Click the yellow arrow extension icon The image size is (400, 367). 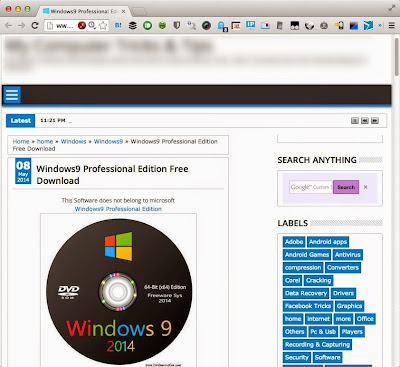(339, 25)
